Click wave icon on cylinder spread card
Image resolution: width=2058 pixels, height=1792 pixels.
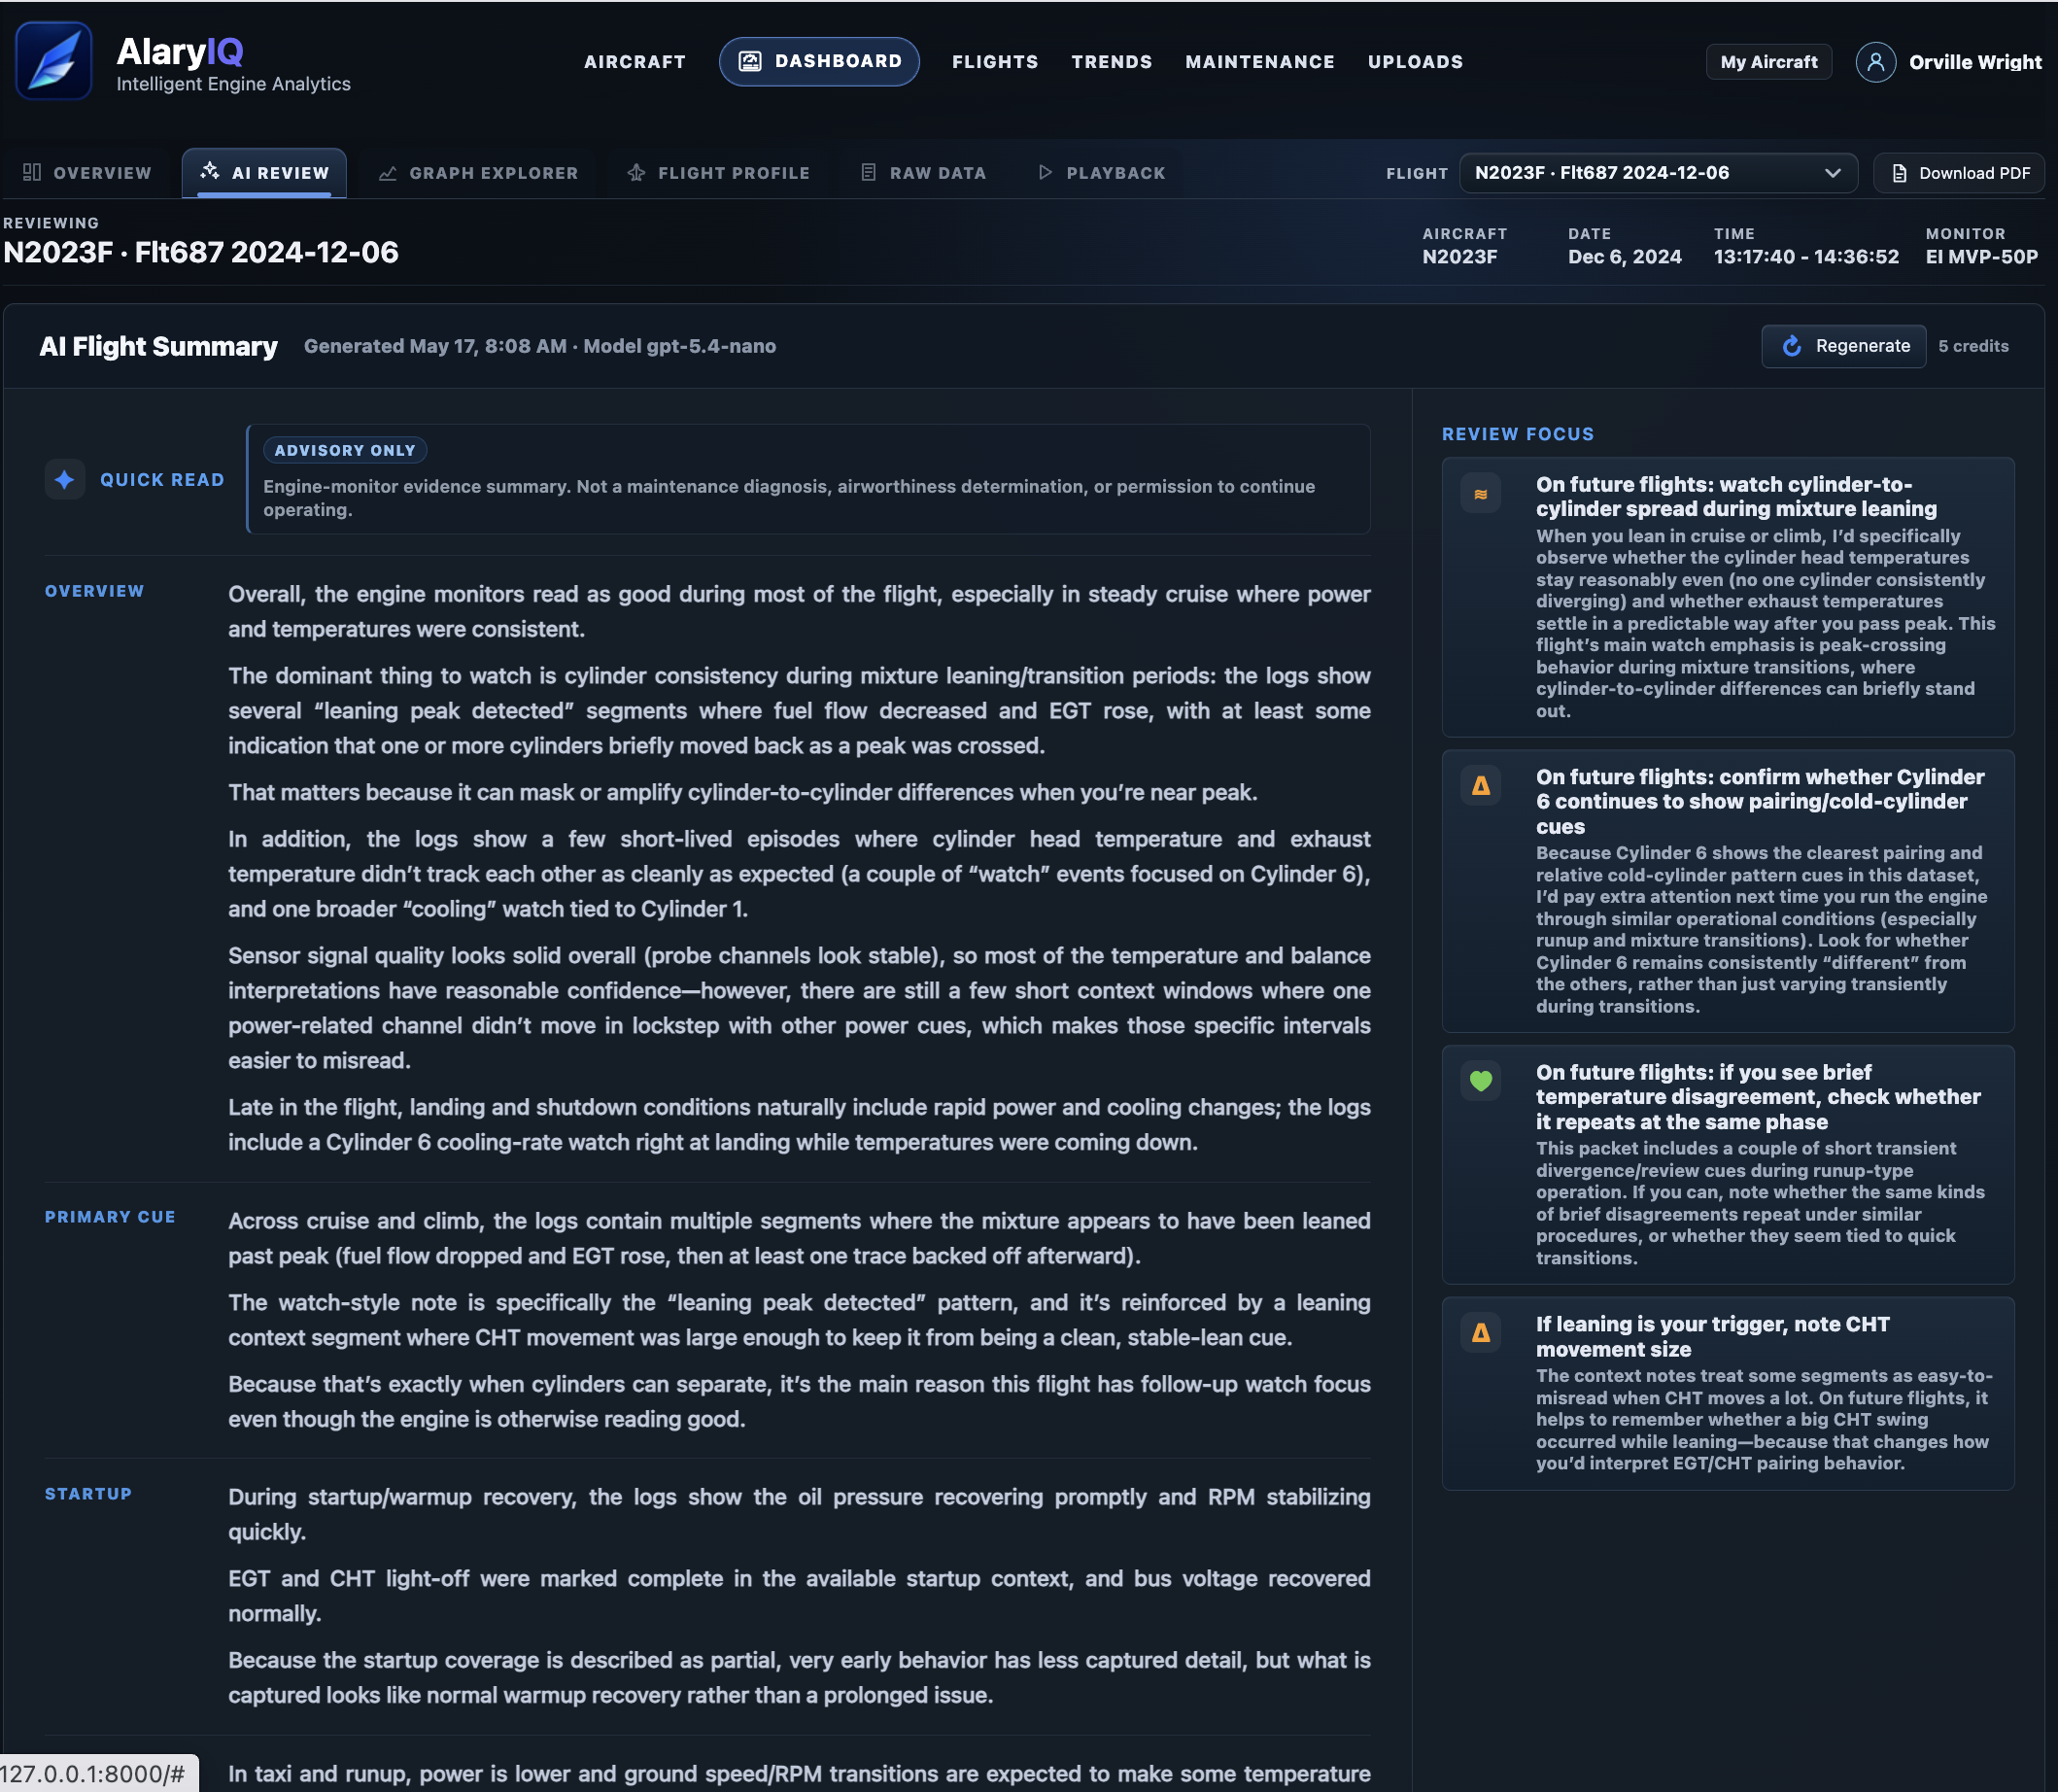1480,493
